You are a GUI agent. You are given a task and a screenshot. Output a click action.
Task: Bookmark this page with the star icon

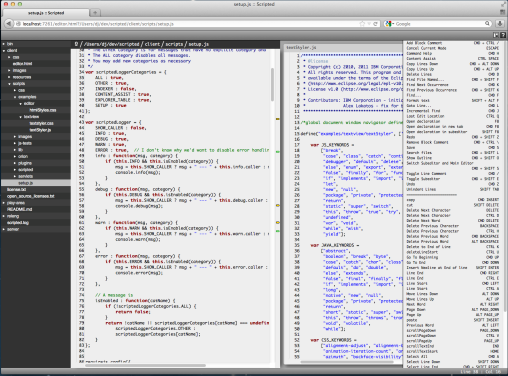362,24
